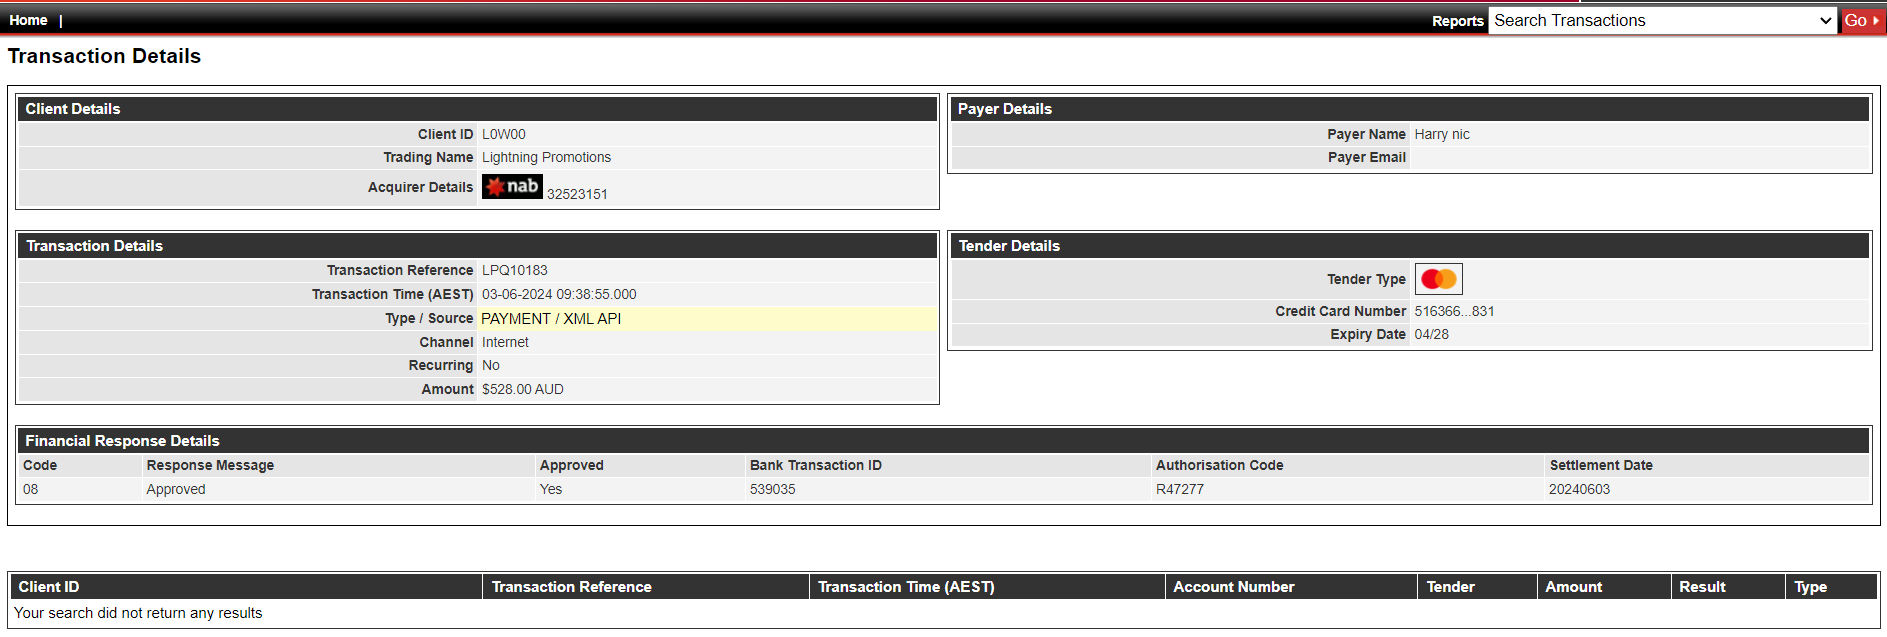This screenshot has height=637, width=1887.
Task: Select the Approved value Yes
Action: coord(551,489)
